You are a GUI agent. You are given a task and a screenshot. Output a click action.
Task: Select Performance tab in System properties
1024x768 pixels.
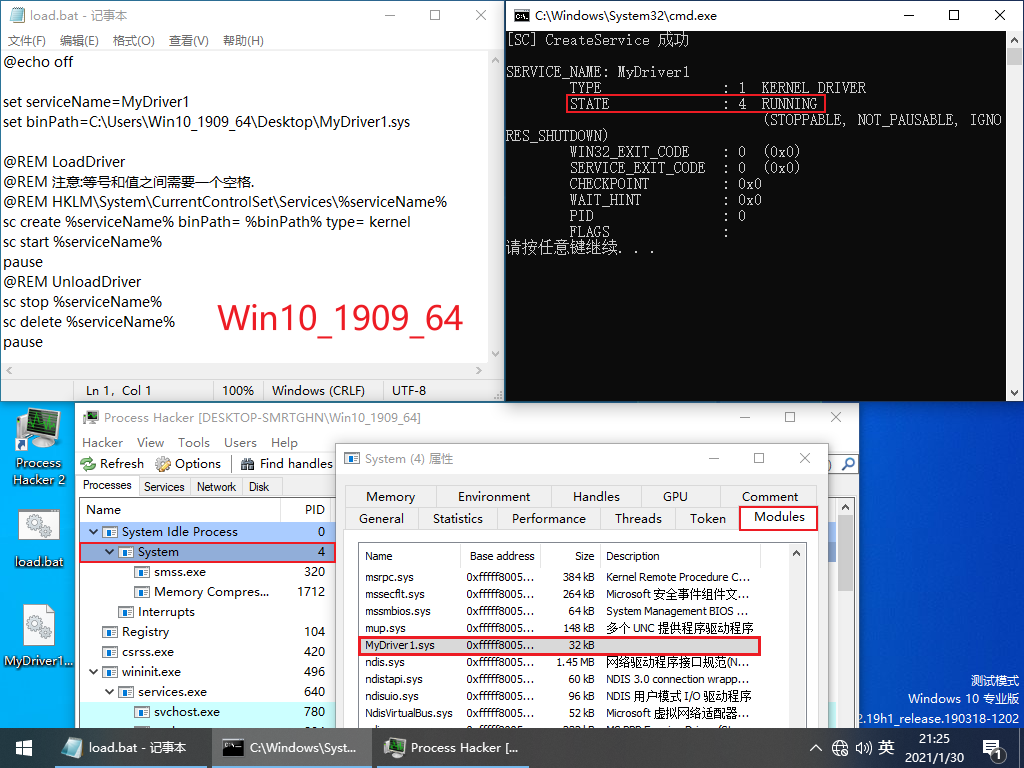549,519
